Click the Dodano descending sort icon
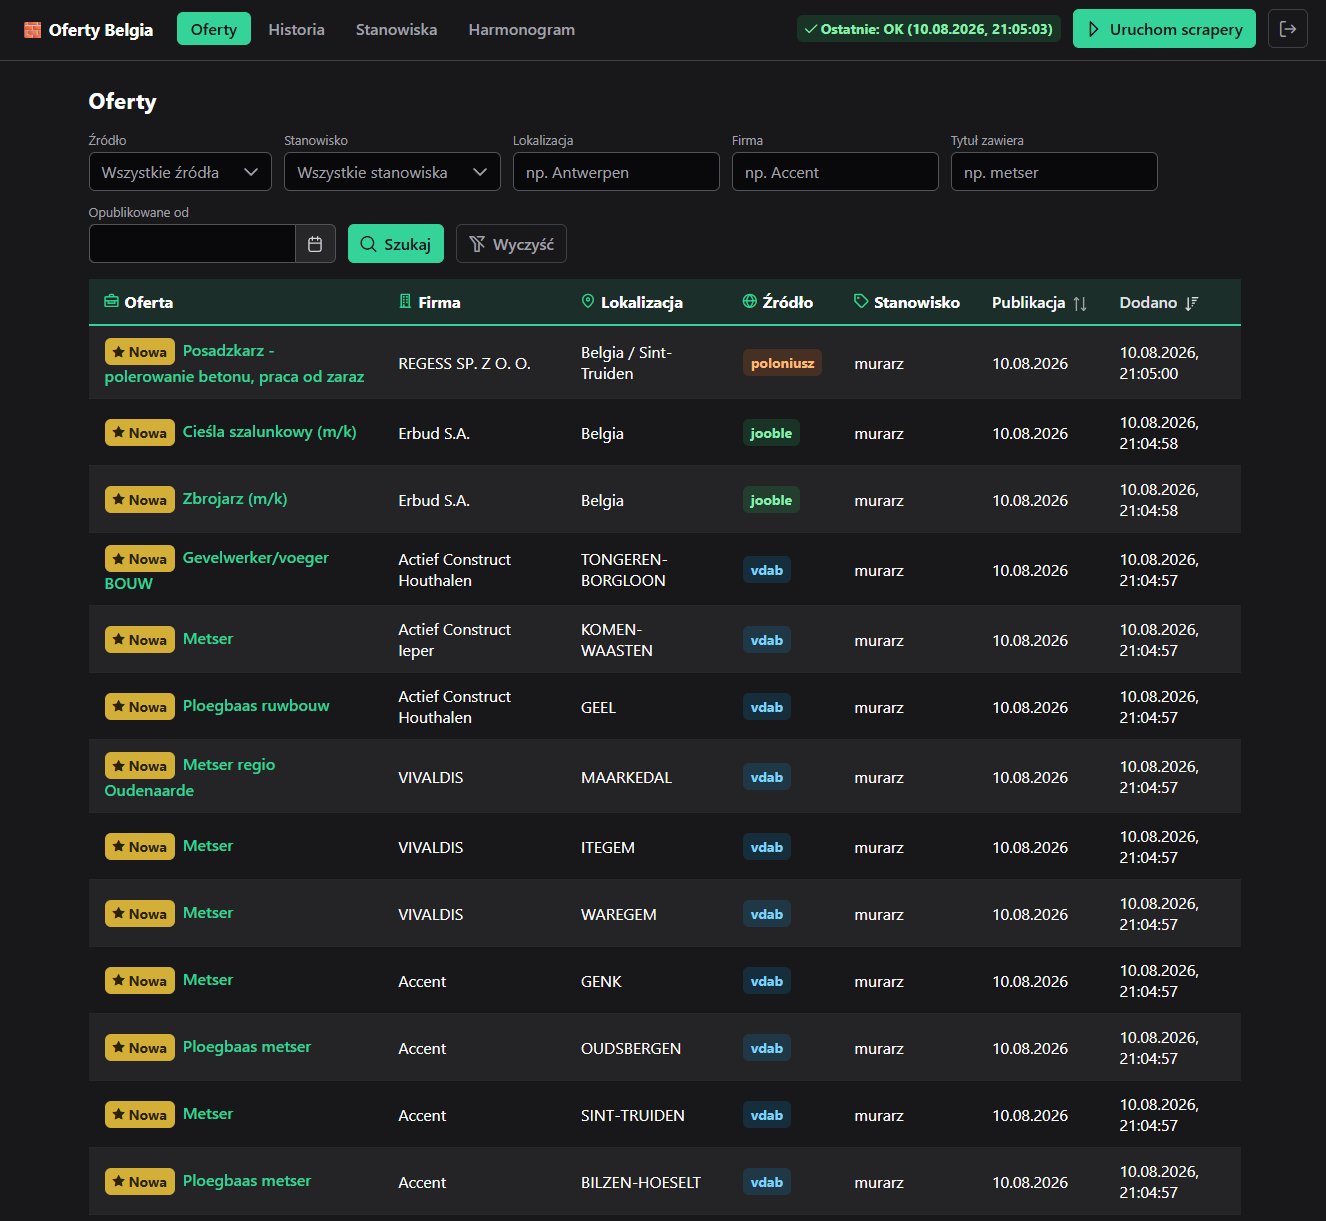 pyautogui.click(x=1191, y=303)
